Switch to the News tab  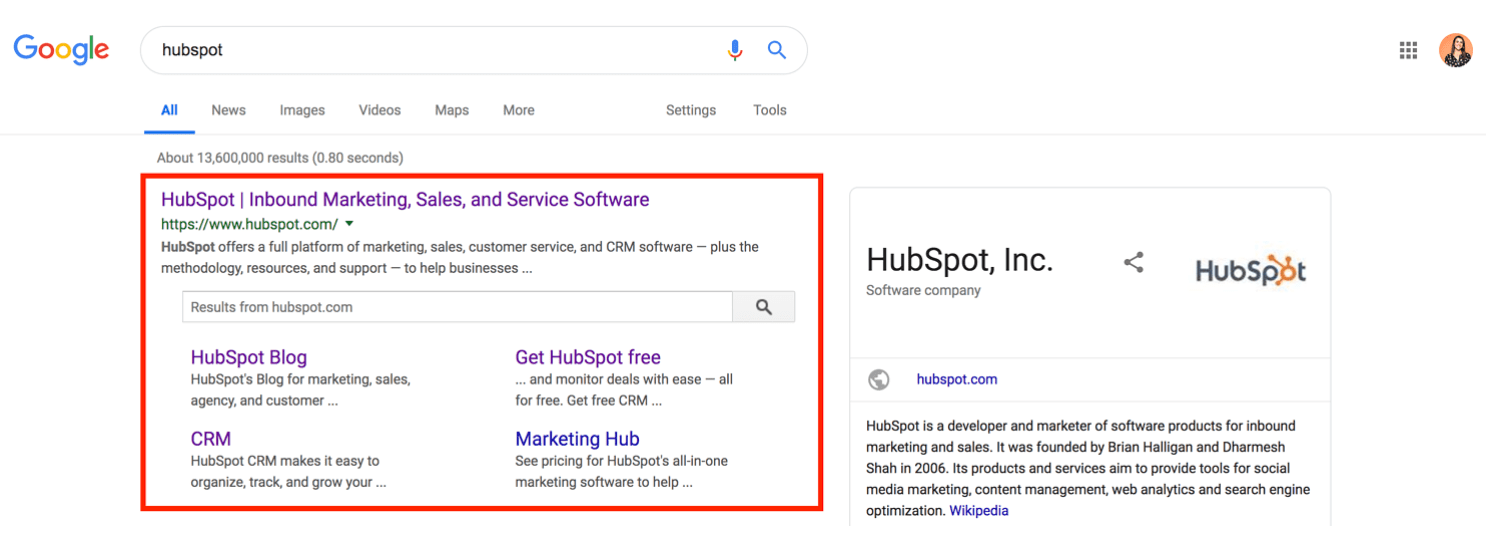tap(228, 110)
